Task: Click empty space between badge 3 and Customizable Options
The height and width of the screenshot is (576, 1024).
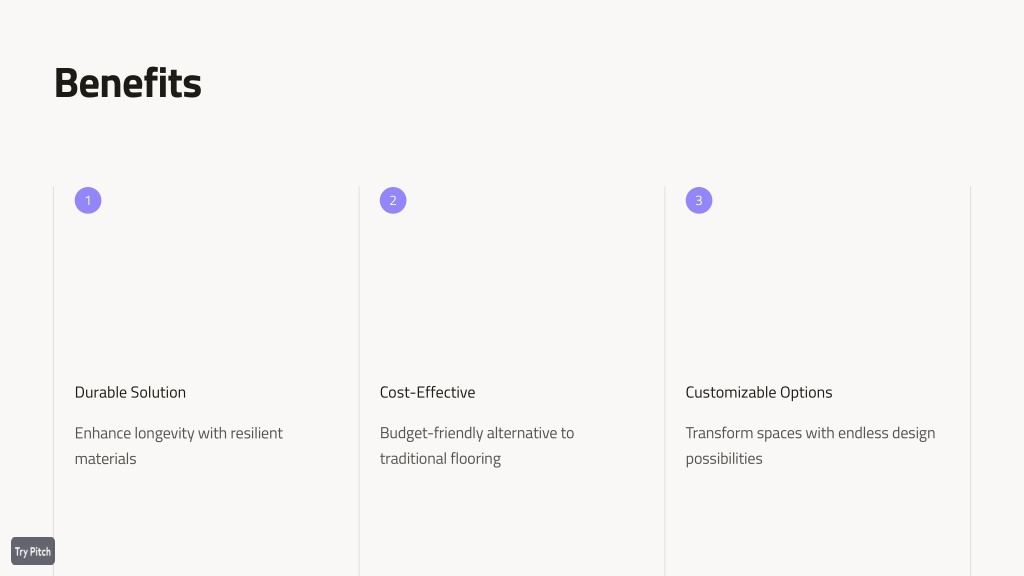Action: pyautogui.click(x=816, y=297)
